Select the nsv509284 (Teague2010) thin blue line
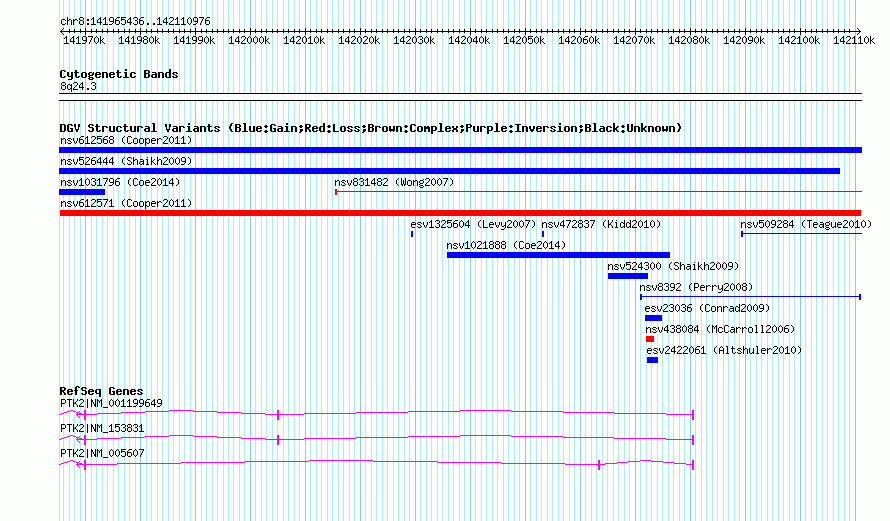The image size is (890, 521). coord(801,234)
